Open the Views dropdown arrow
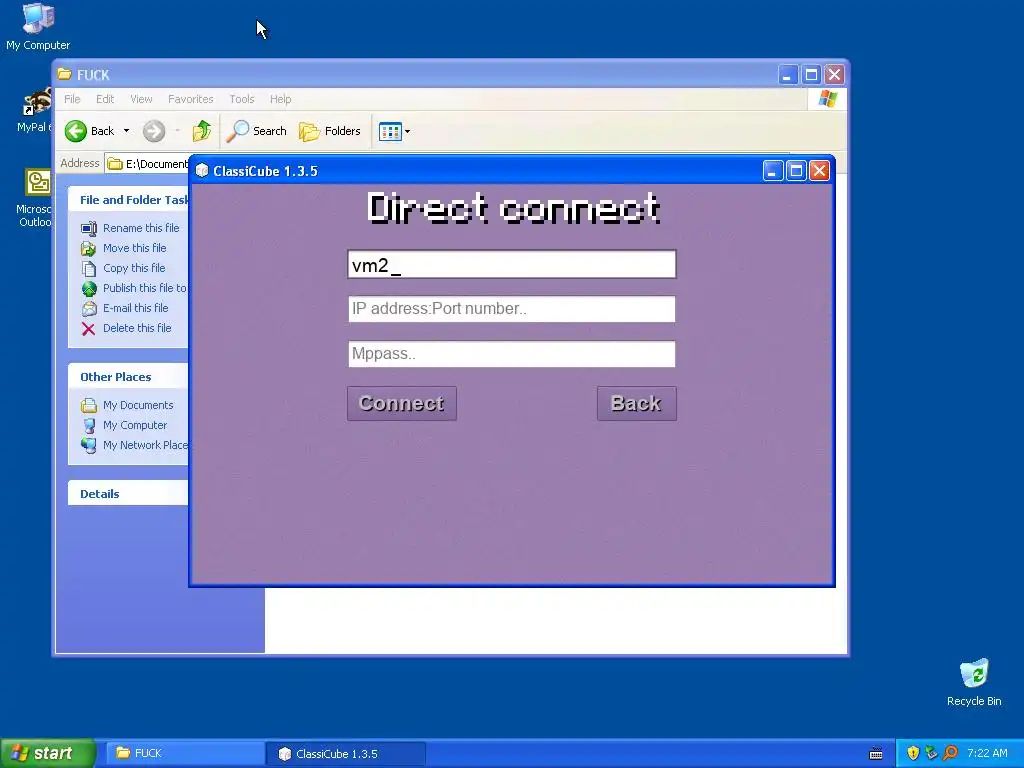This screenshot has width=1024, height=768. [x=408, y=131]
